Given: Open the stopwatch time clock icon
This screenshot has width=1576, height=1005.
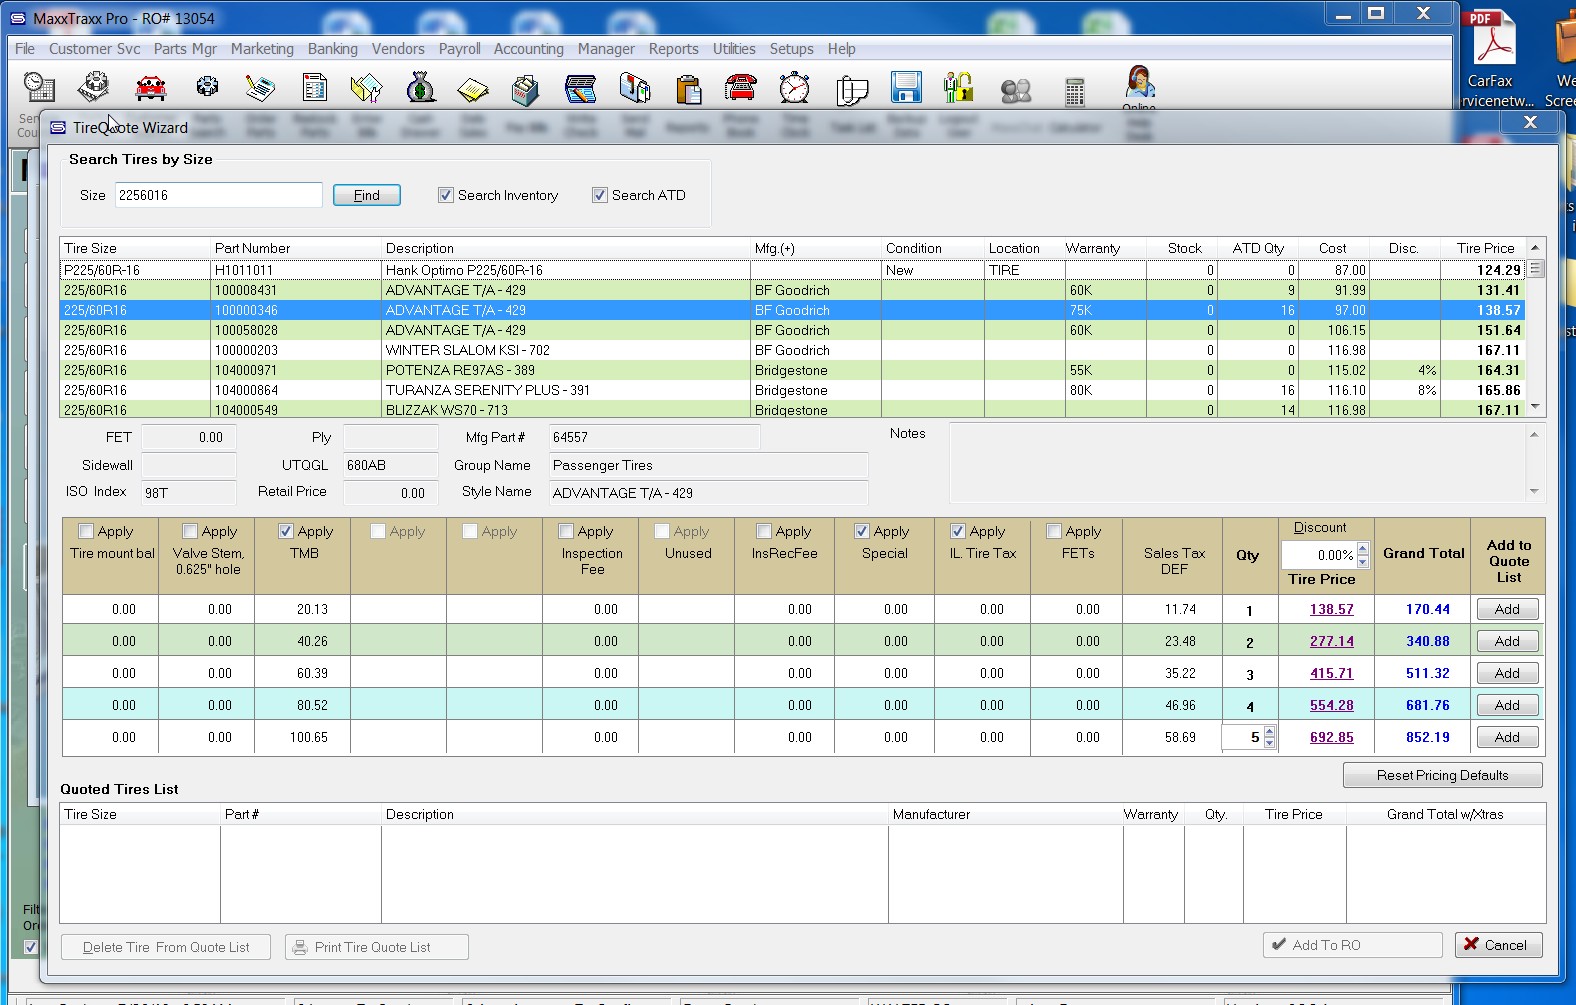Looking at the screenshot, I should pyautogui.click(x=795, y=88).
